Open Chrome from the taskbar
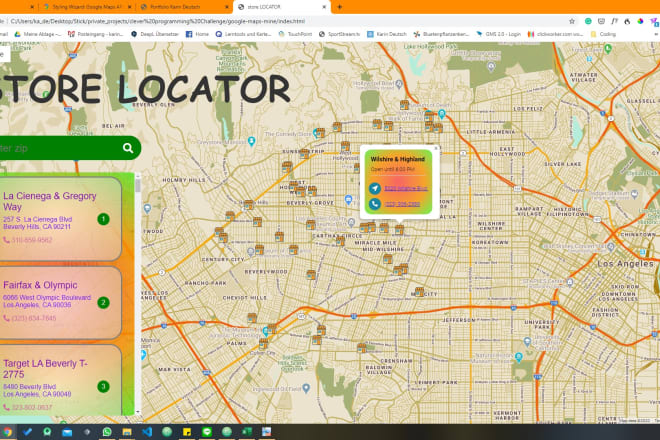 [x=7, y=432]
